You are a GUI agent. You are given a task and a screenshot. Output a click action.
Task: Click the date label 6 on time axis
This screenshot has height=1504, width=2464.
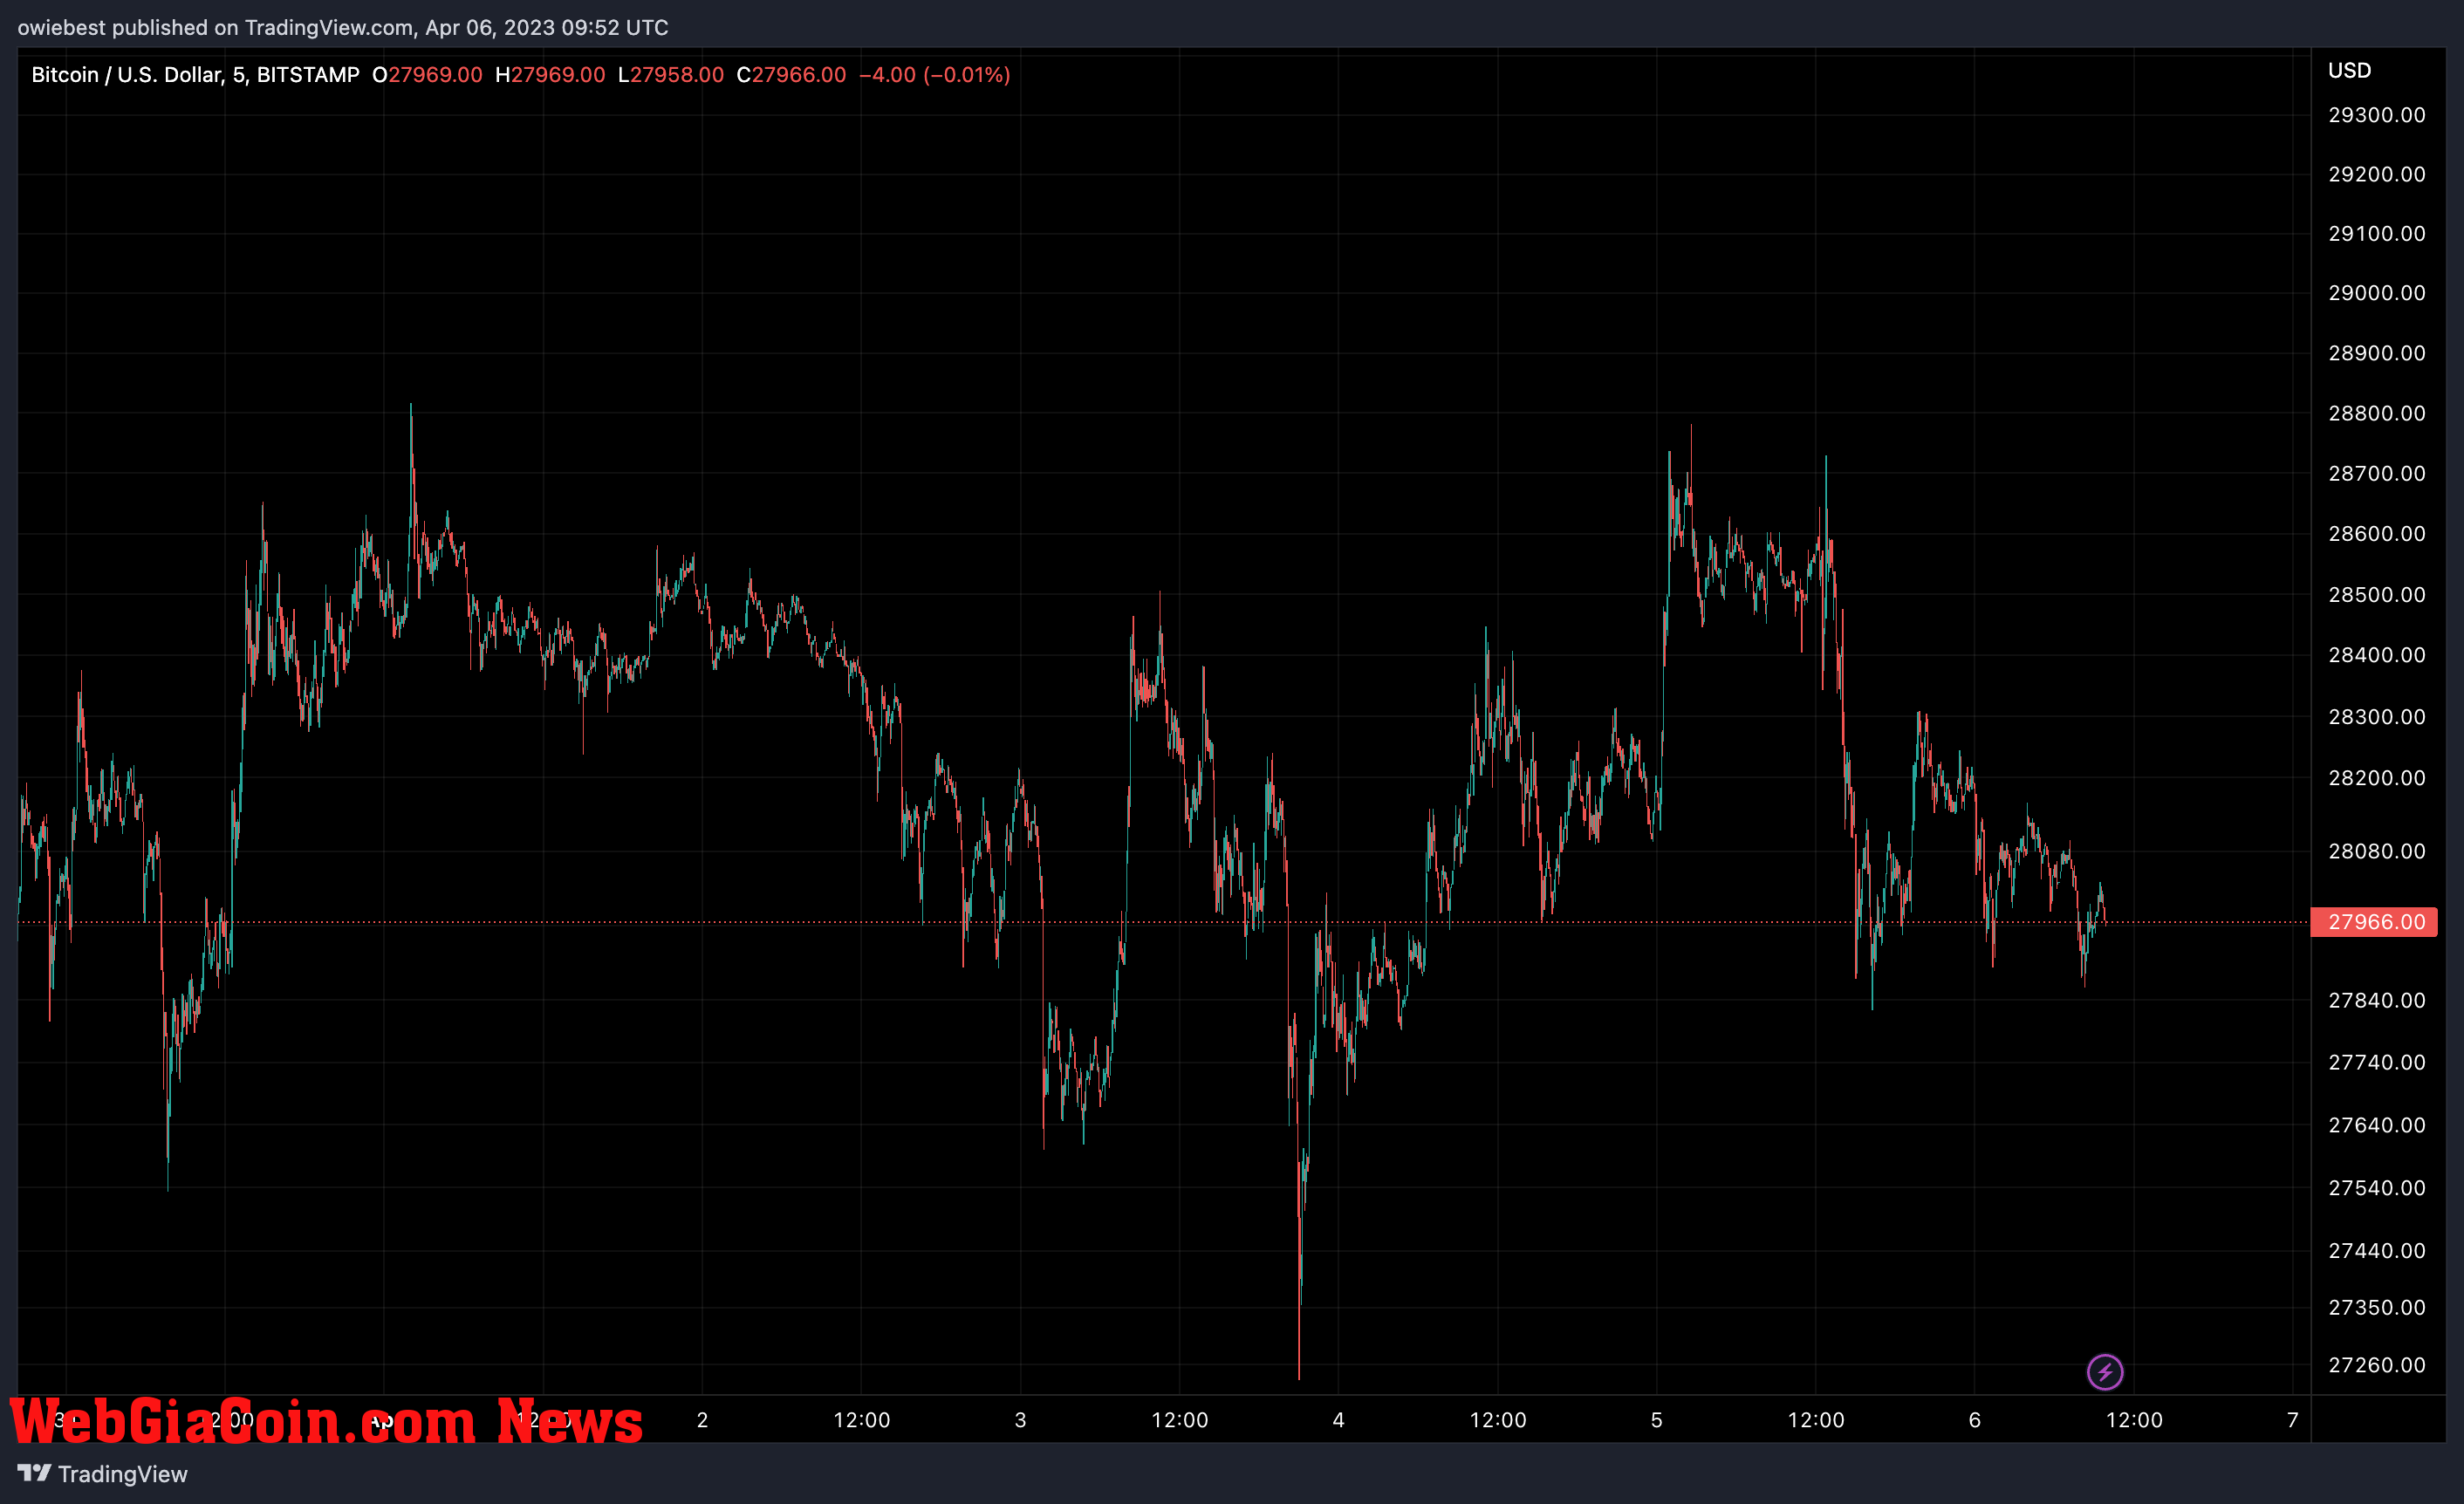click(x=1974, y=1420)
